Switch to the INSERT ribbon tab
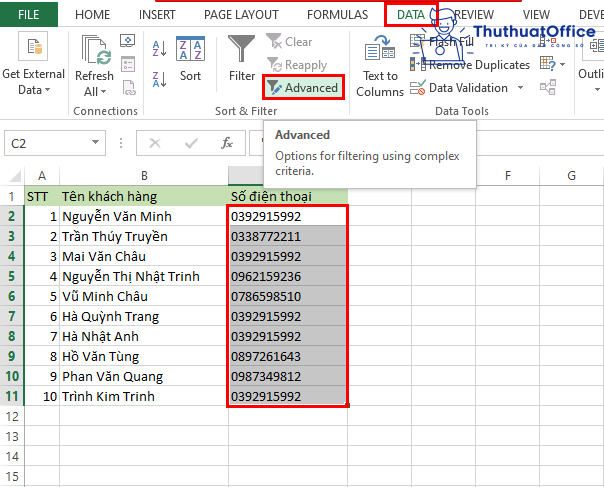 pos(157,15)
